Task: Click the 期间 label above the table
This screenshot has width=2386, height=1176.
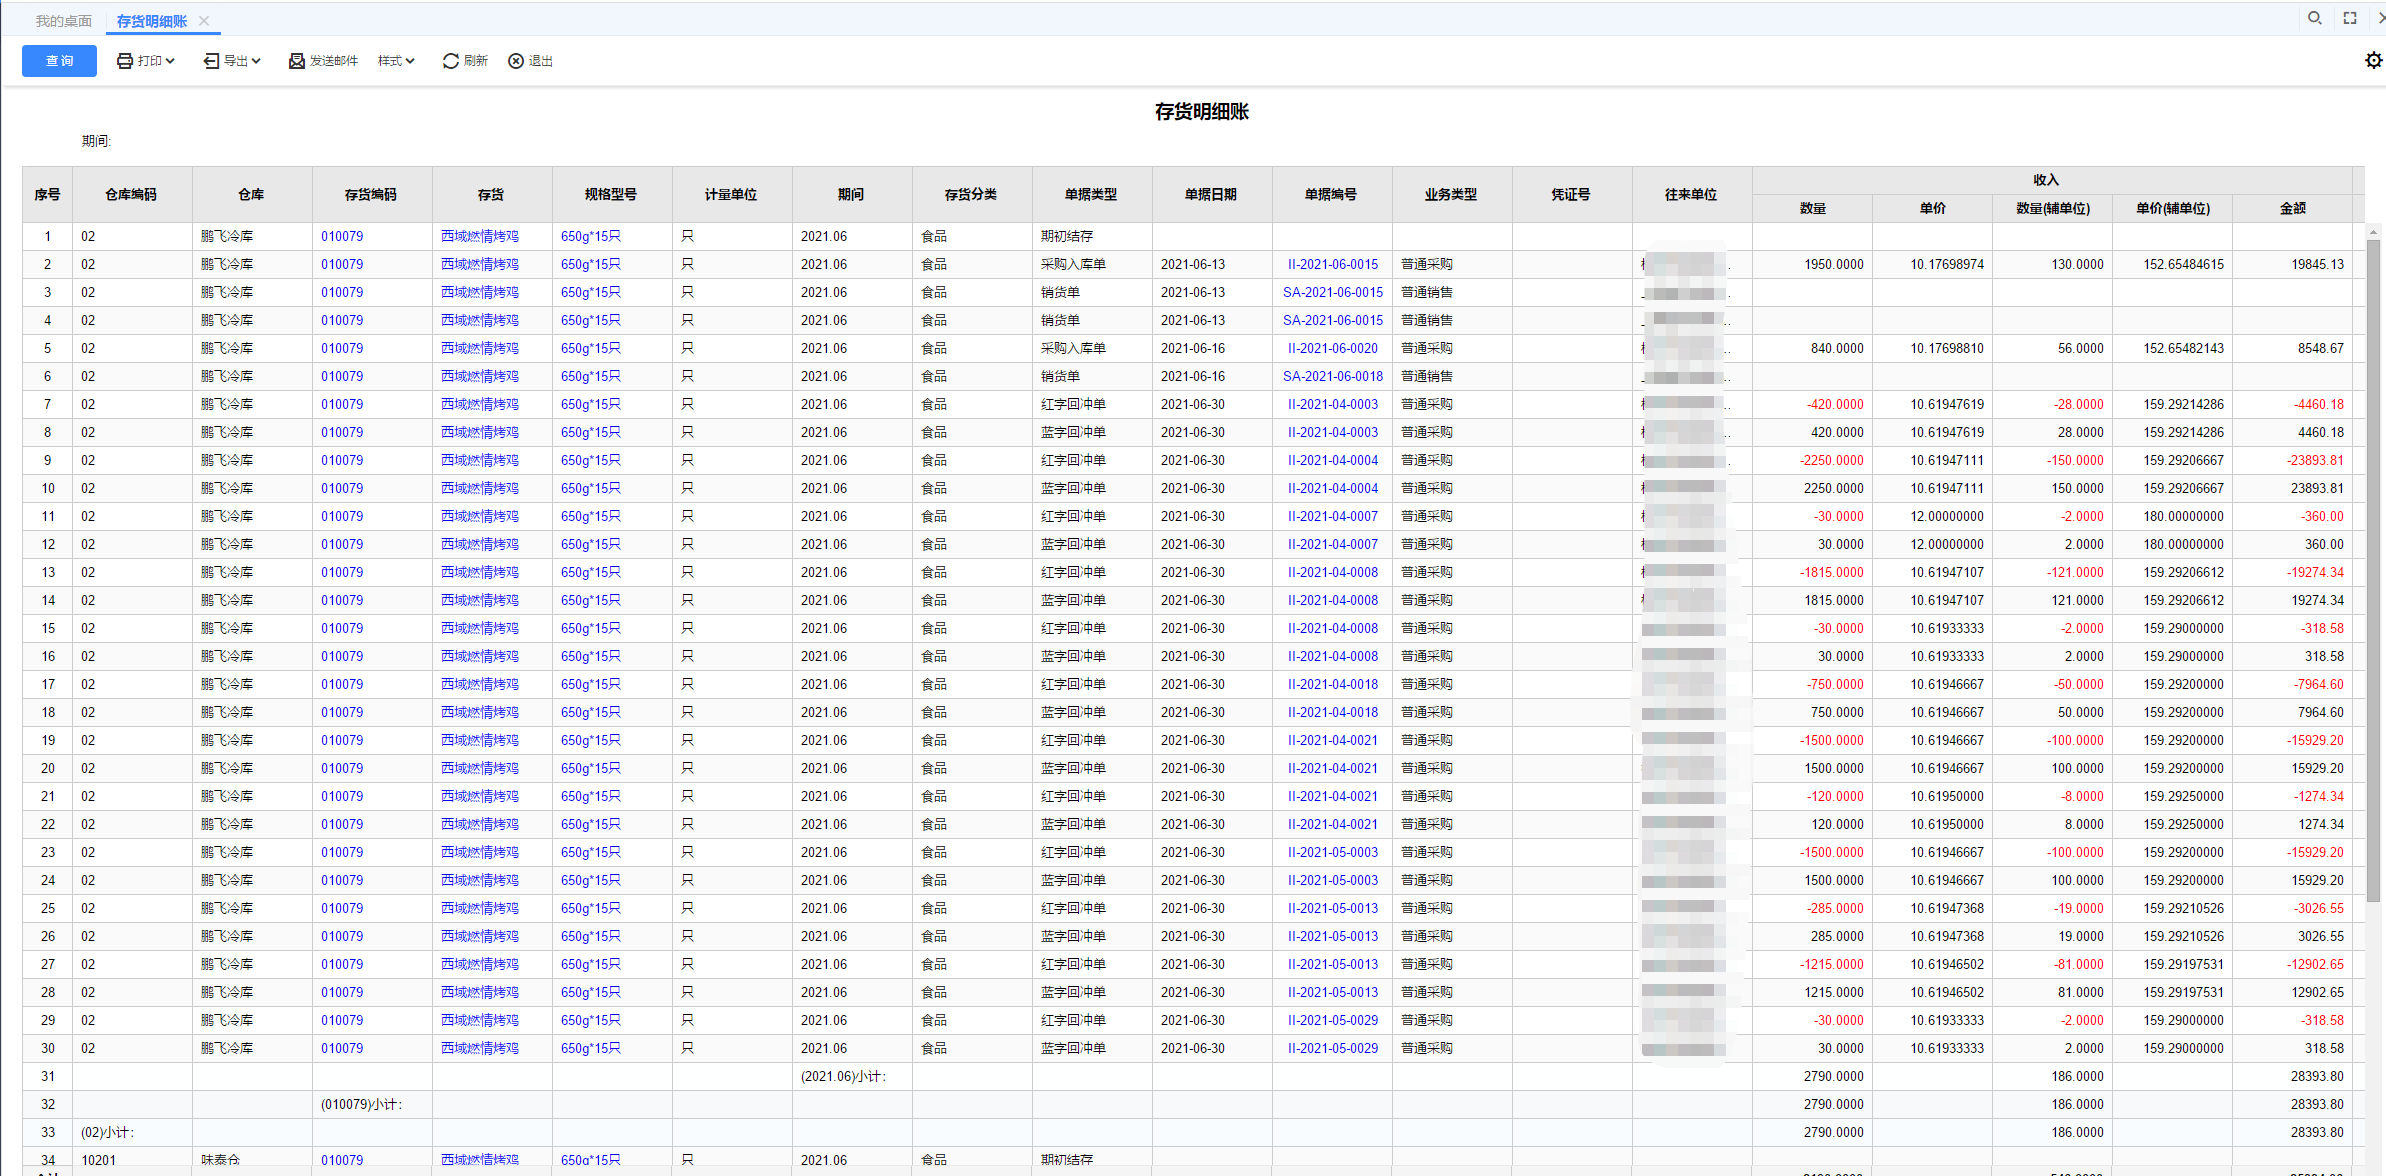Action: click(96, 141)
